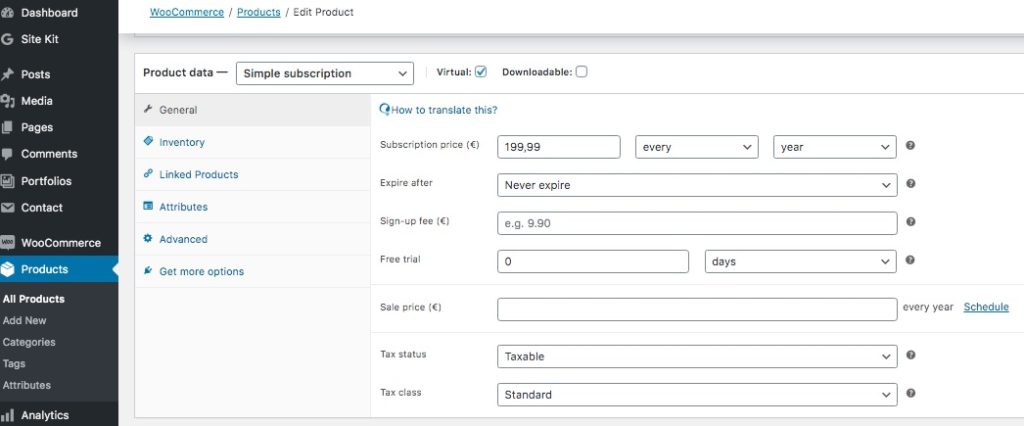Screen dimensions: 1024x426
Task: Open the Never expire dropdown
Action: pos(697,185)
